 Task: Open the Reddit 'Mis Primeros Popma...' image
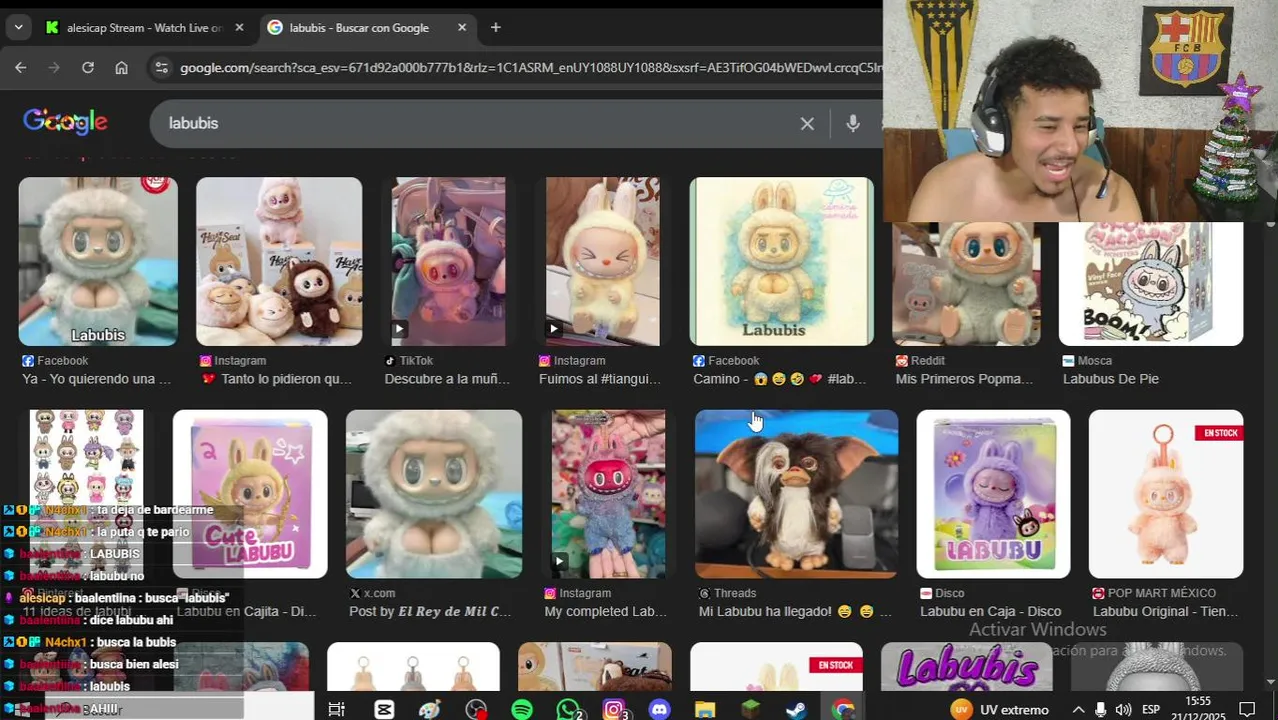966,284
